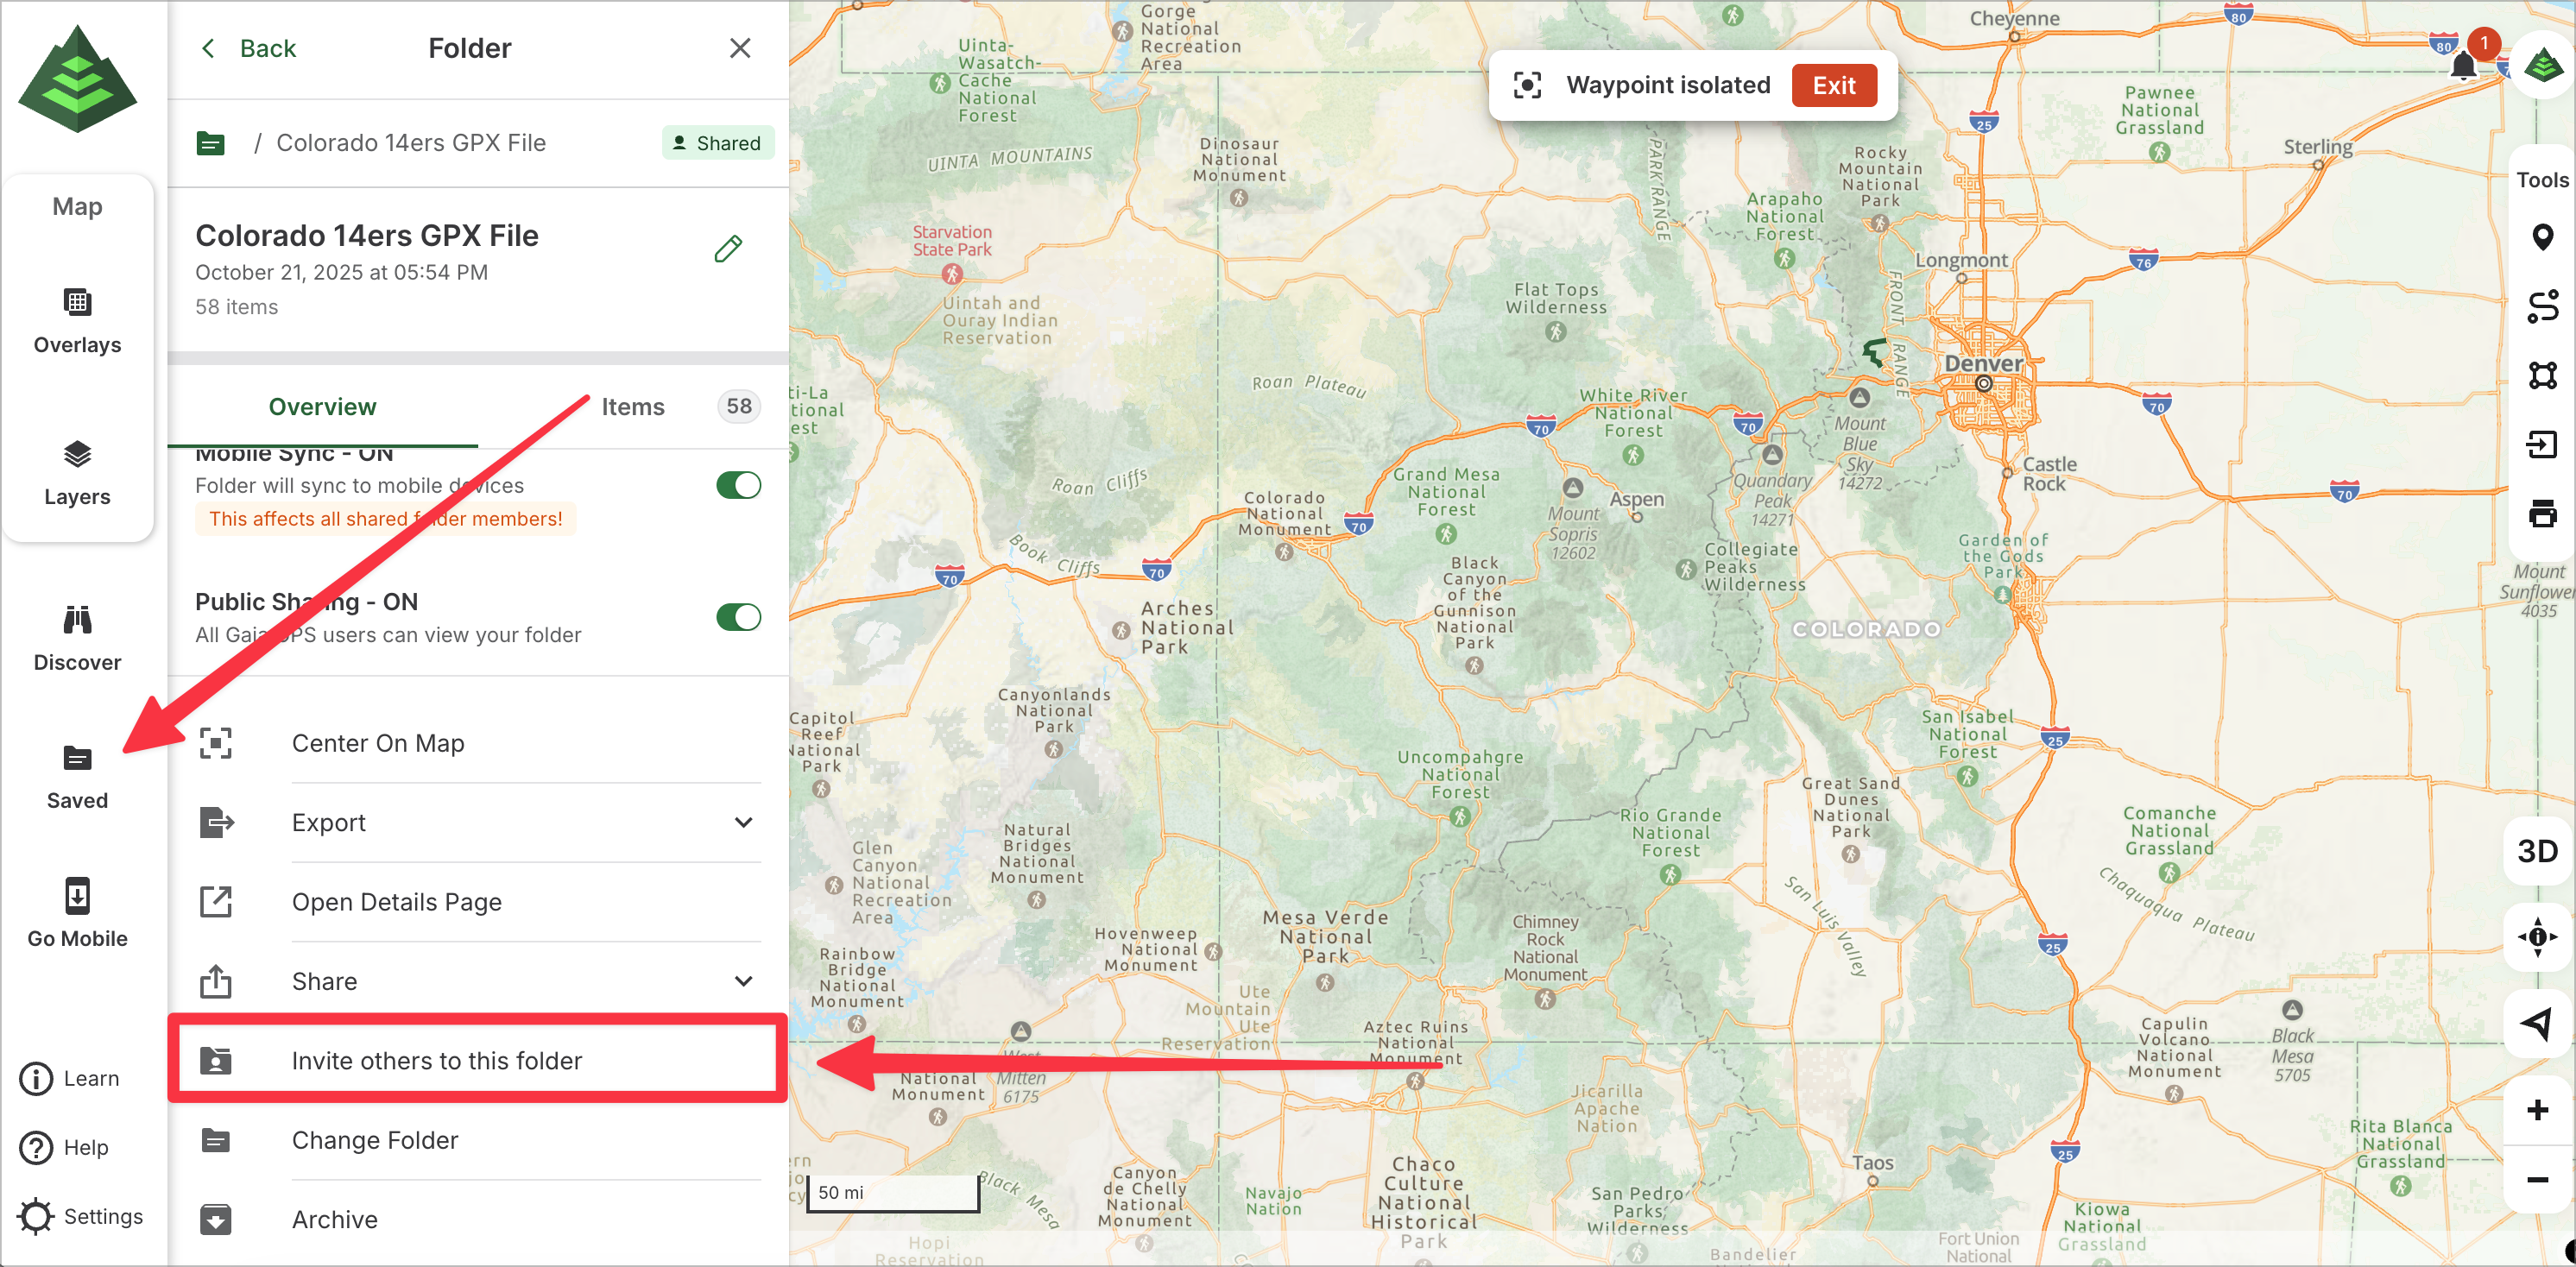Switch to the Items tab
The height and width of the screenshot is (1267, 2576).
pos(633,407)
